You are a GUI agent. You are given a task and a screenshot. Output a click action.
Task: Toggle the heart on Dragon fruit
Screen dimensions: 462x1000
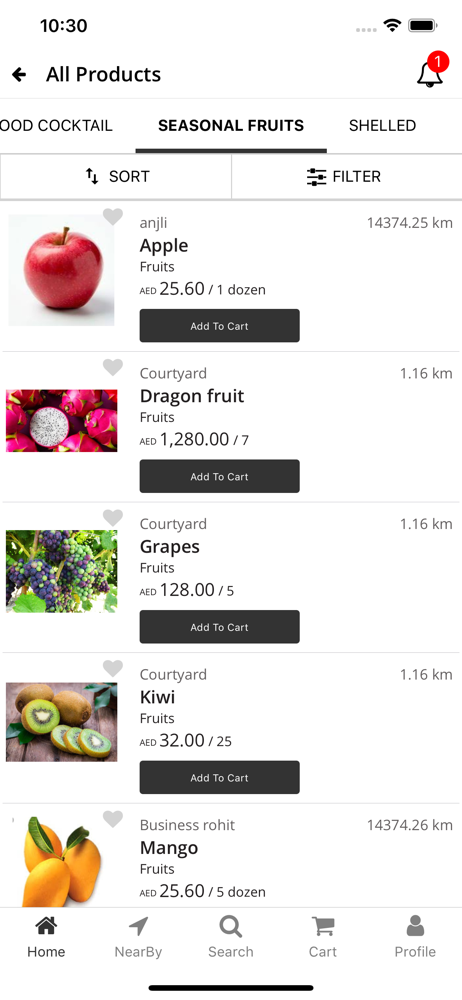point(113,367)
